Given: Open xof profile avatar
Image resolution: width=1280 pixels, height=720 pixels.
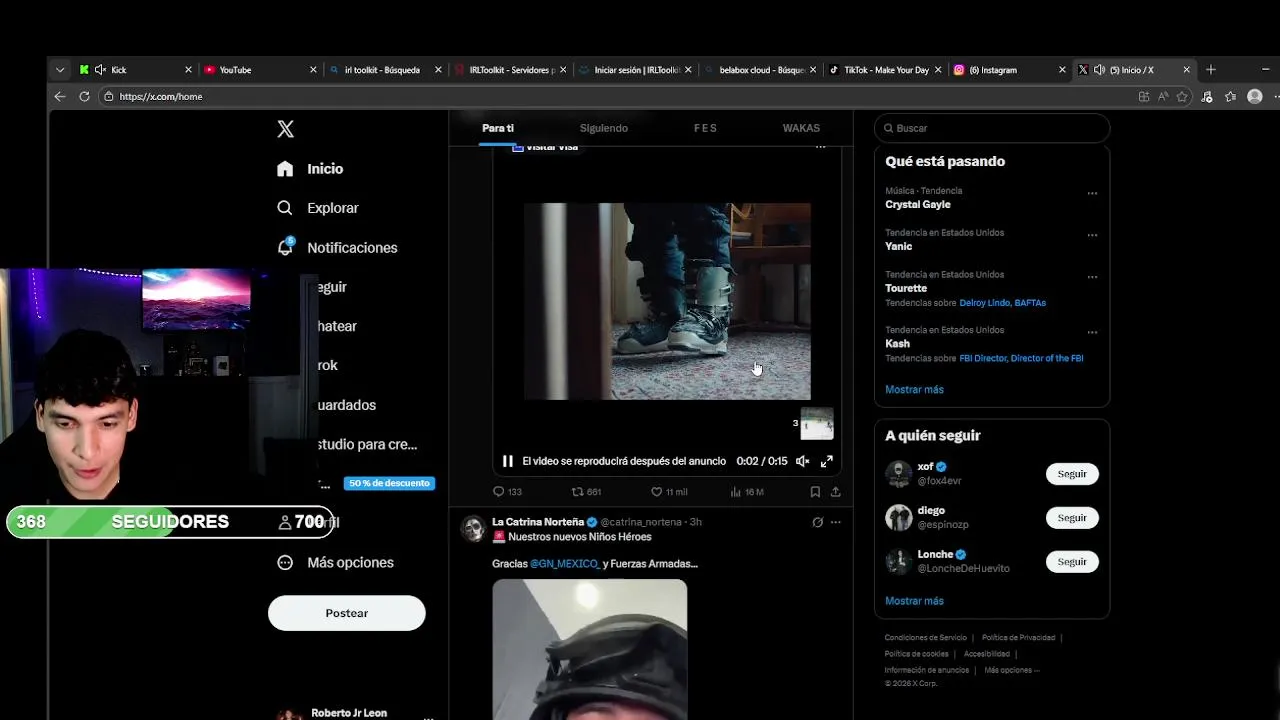Looking at the screenshot, I should pos(899,474).
